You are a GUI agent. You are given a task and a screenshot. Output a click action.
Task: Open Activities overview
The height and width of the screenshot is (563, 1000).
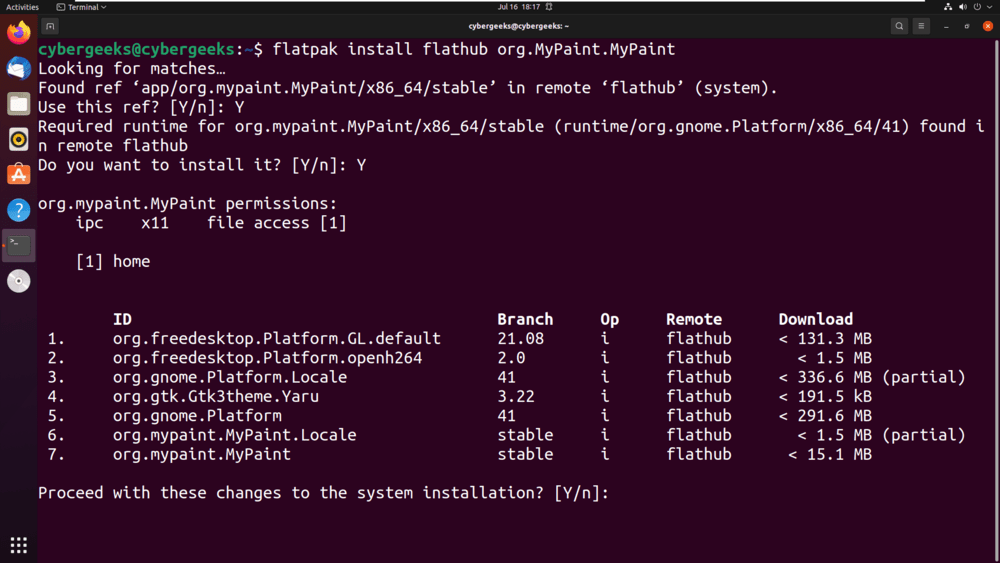click(x=22, y=7)
